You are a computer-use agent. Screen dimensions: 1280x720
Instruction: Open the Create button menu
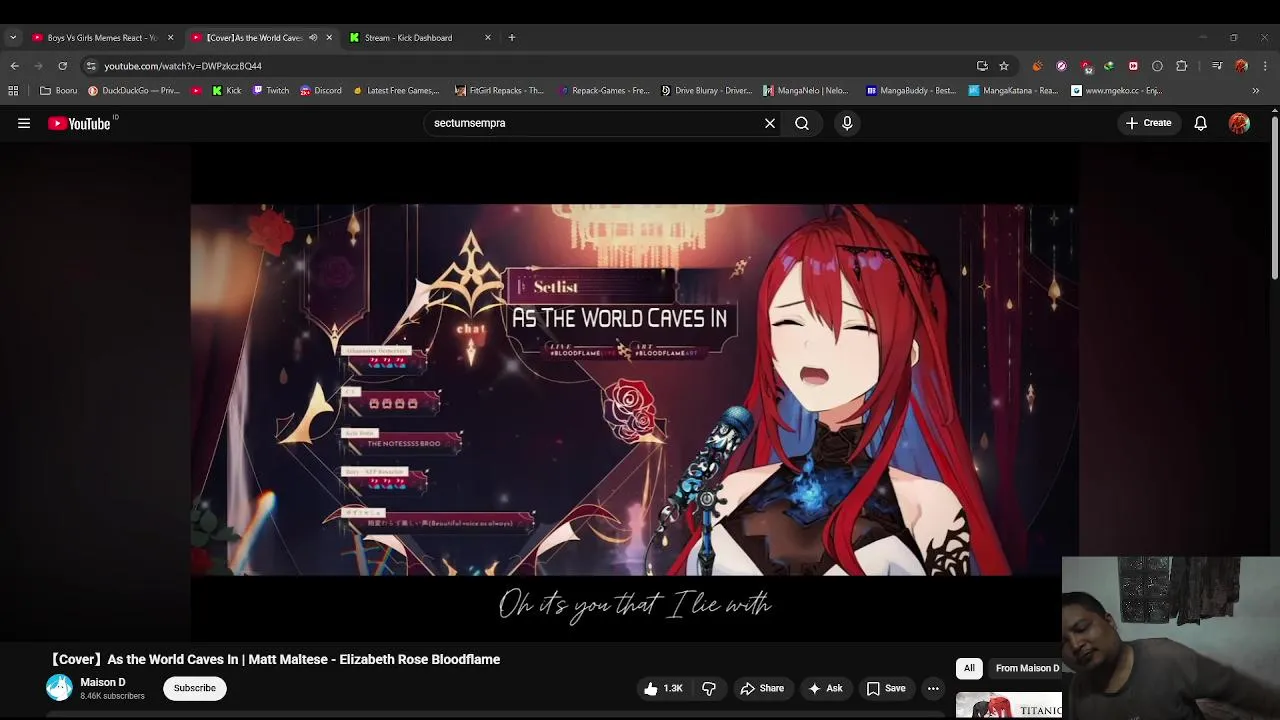coord(1148,123)
